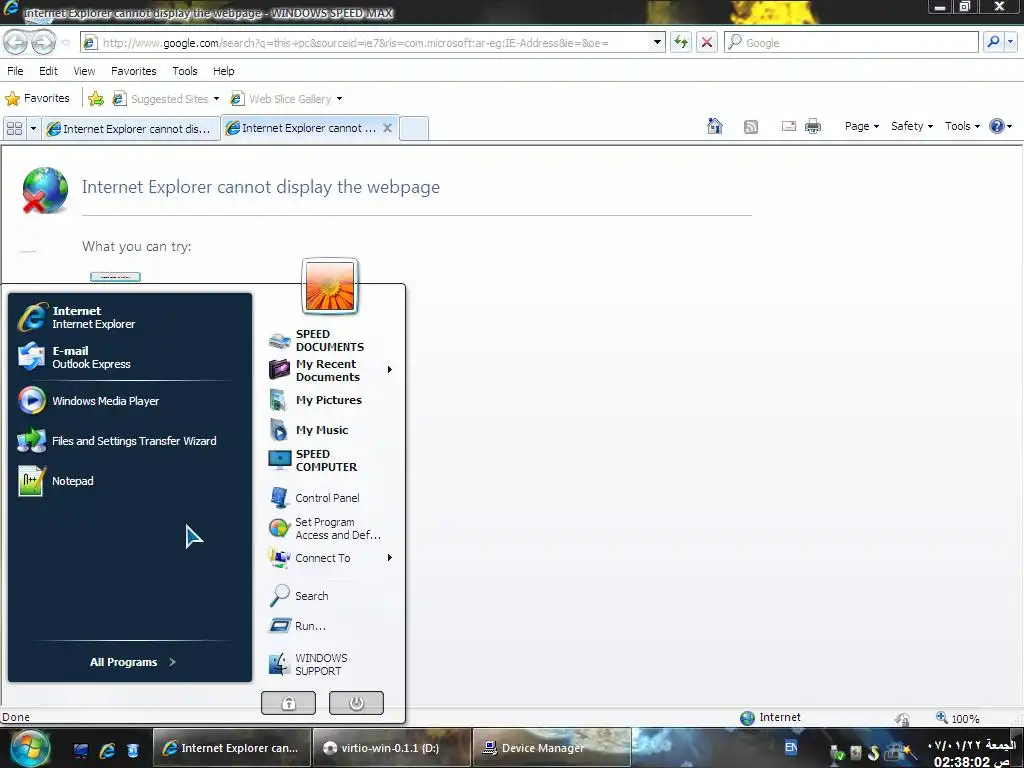Expand the Connect To submenu
The height and width of the screenshot is (768, 1024).
(x=330, y=558)
